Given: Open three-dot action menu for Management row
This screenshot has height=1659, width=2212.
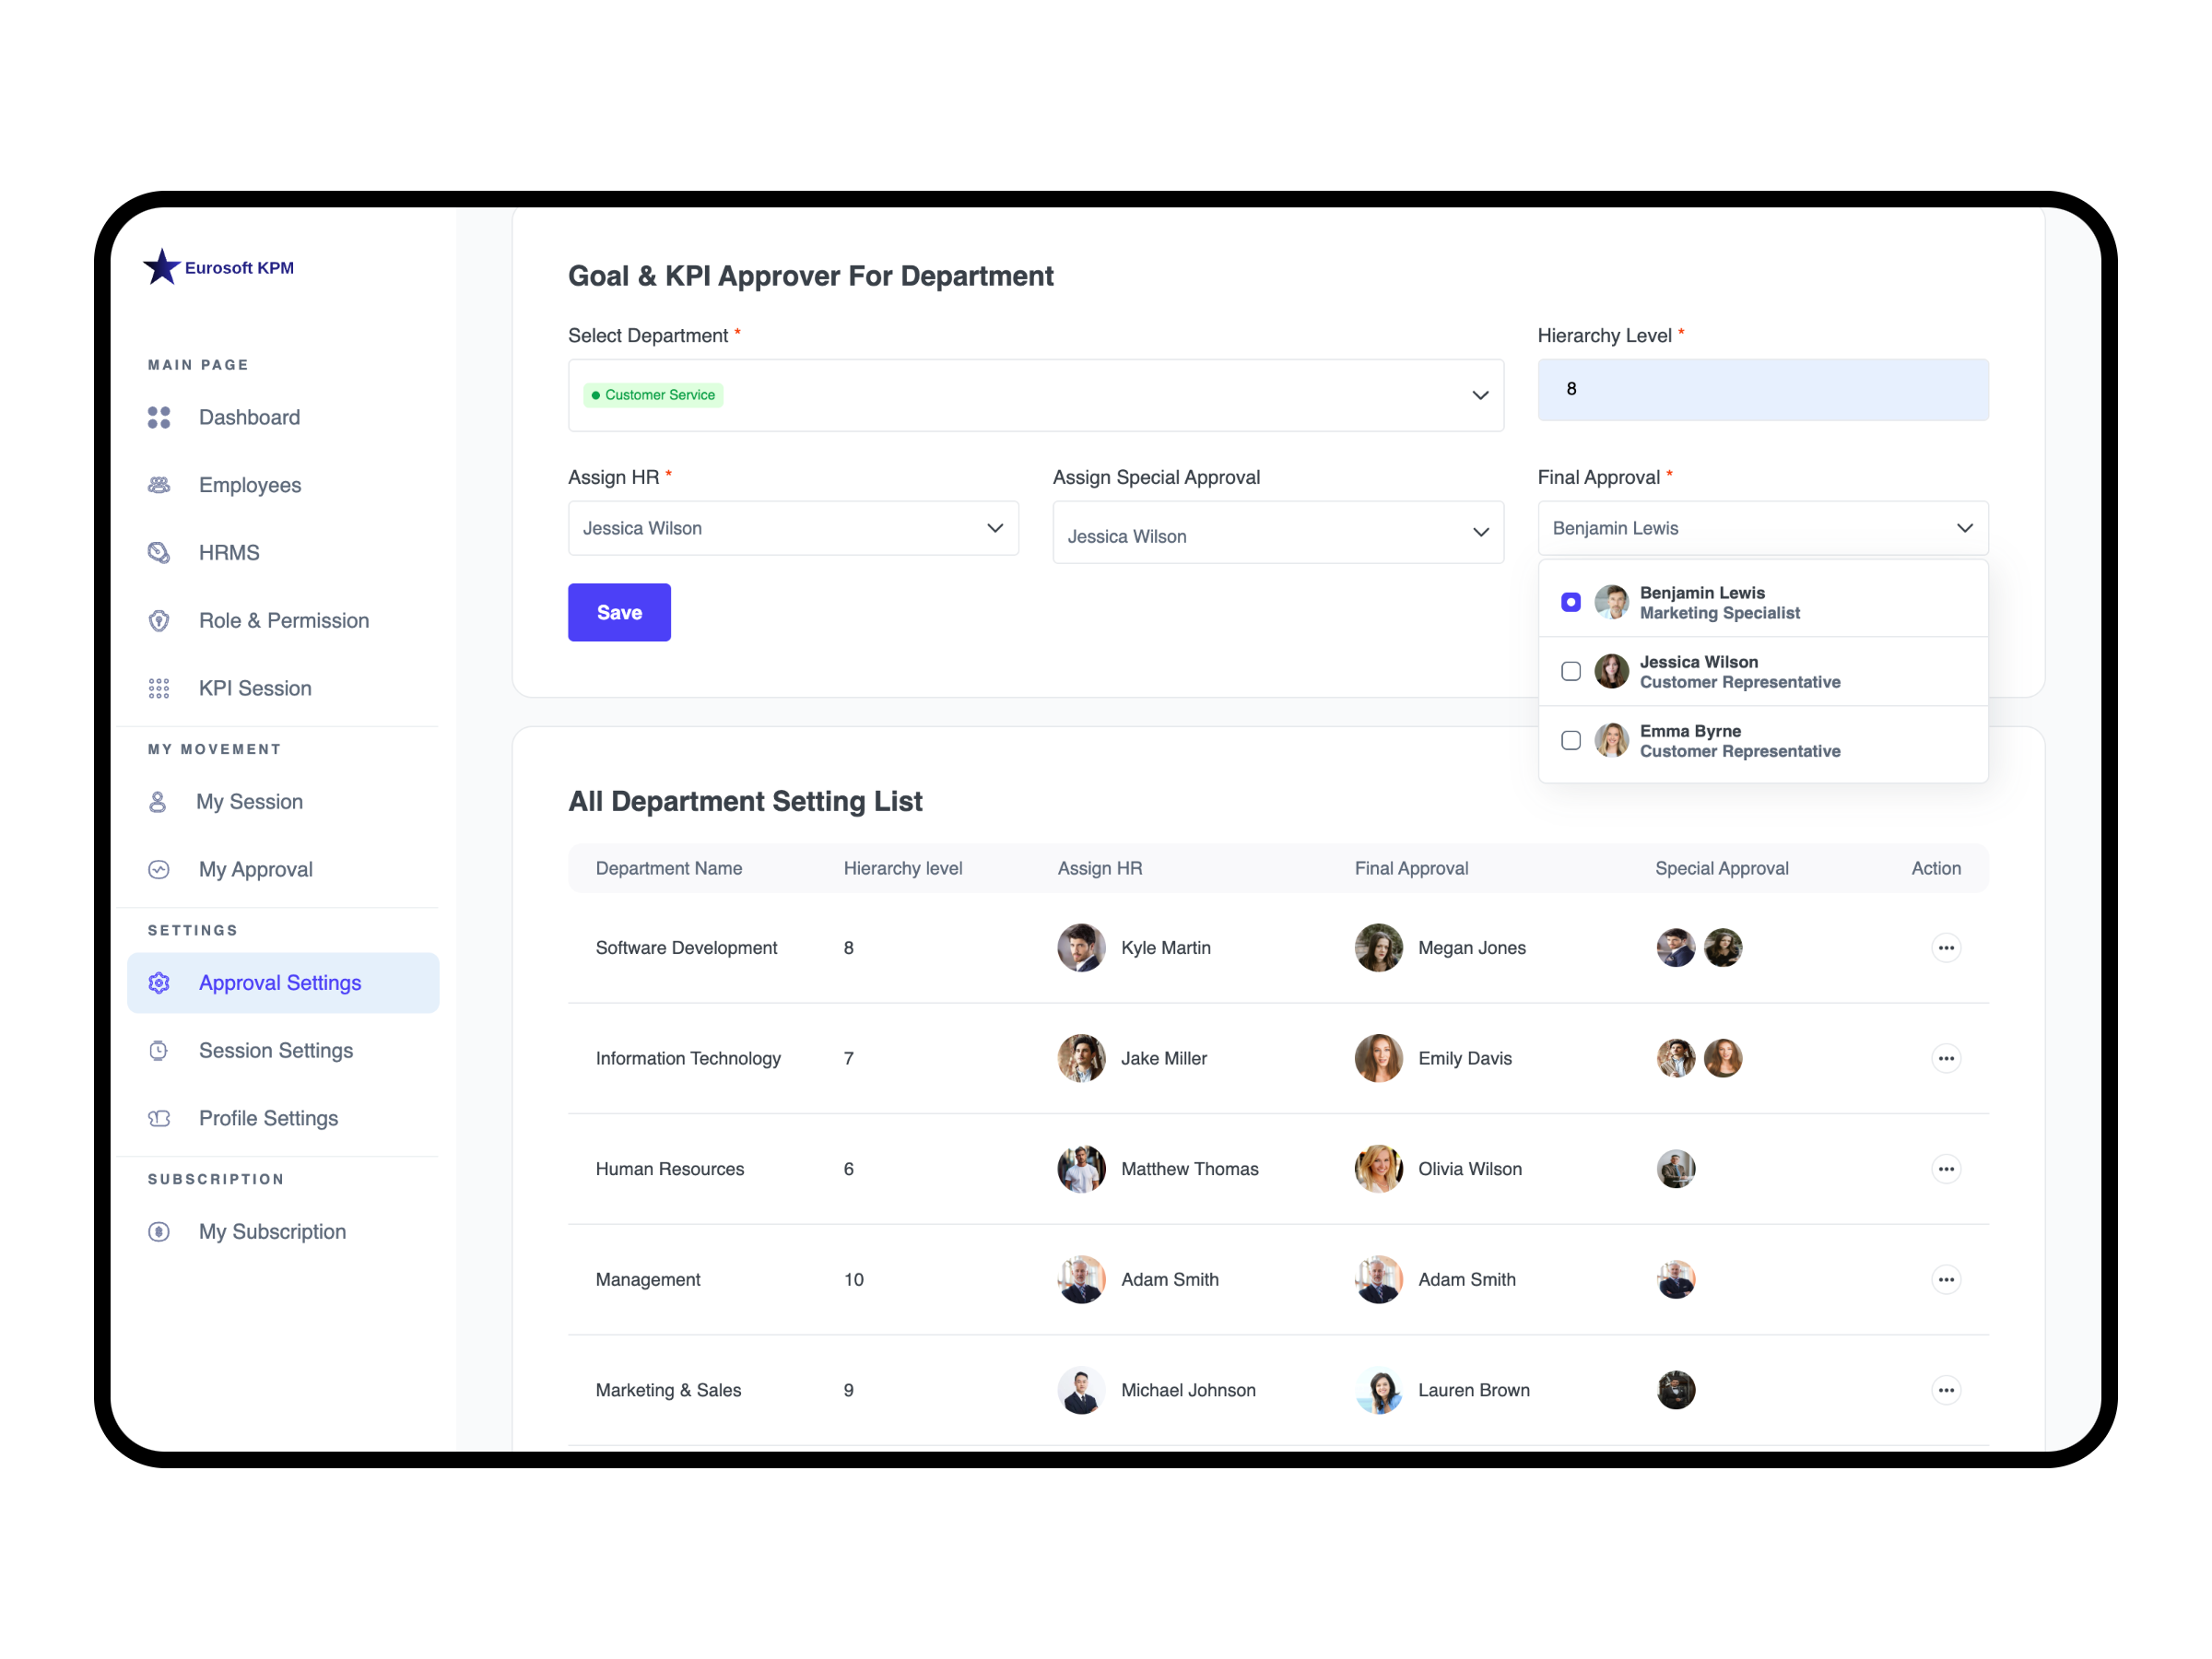Looking at the screenshot, I should point(1945,1280).
